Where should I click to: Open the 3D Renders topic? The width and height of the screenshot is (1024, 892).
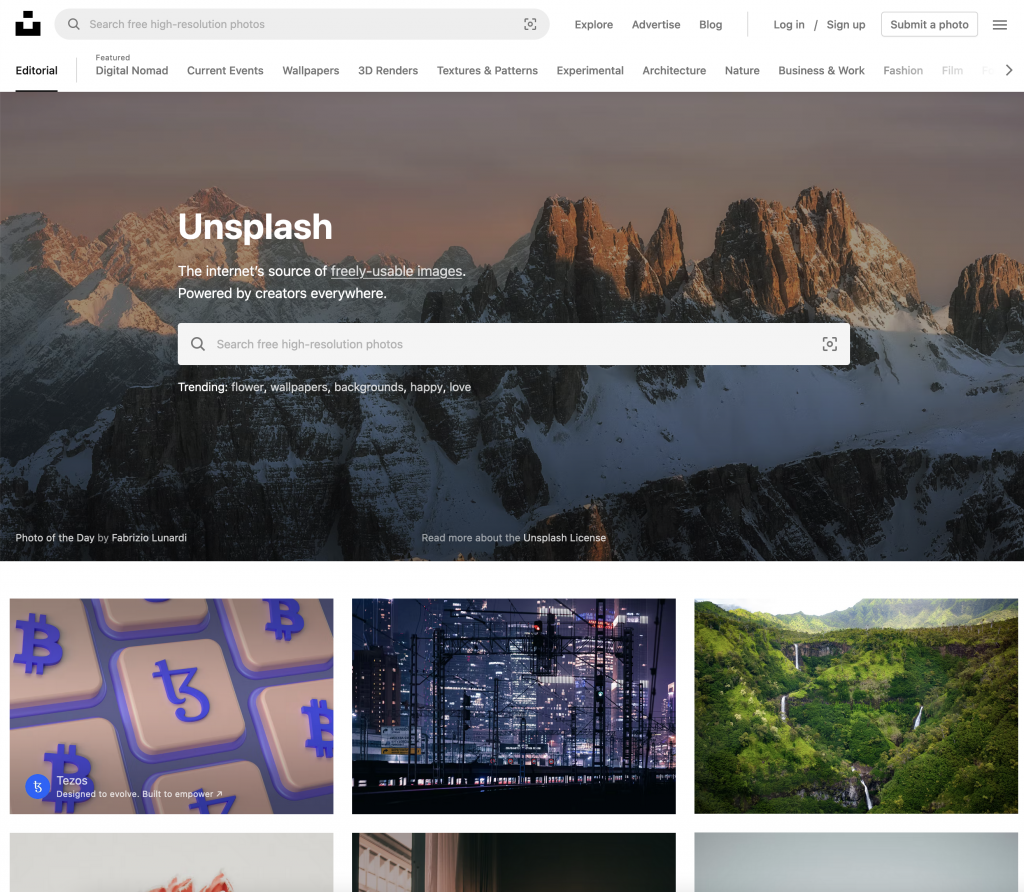[x=388, y=71]
